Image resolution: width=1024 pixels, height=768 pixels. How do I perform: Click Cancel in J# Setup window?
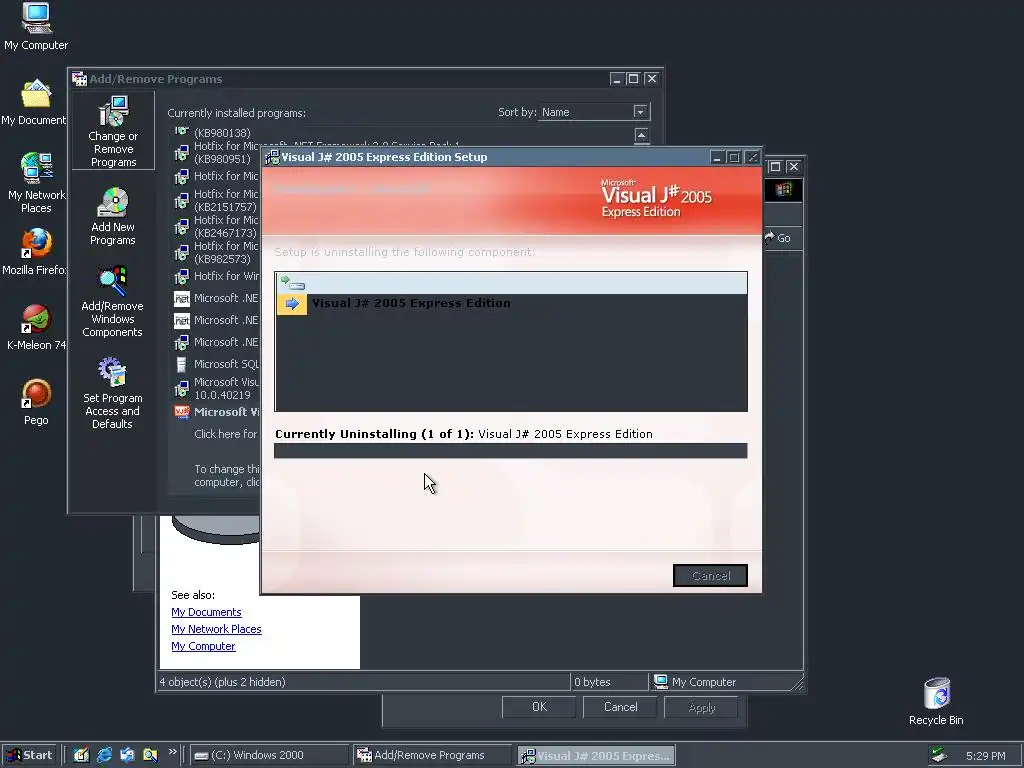click(x=710, y=575)
